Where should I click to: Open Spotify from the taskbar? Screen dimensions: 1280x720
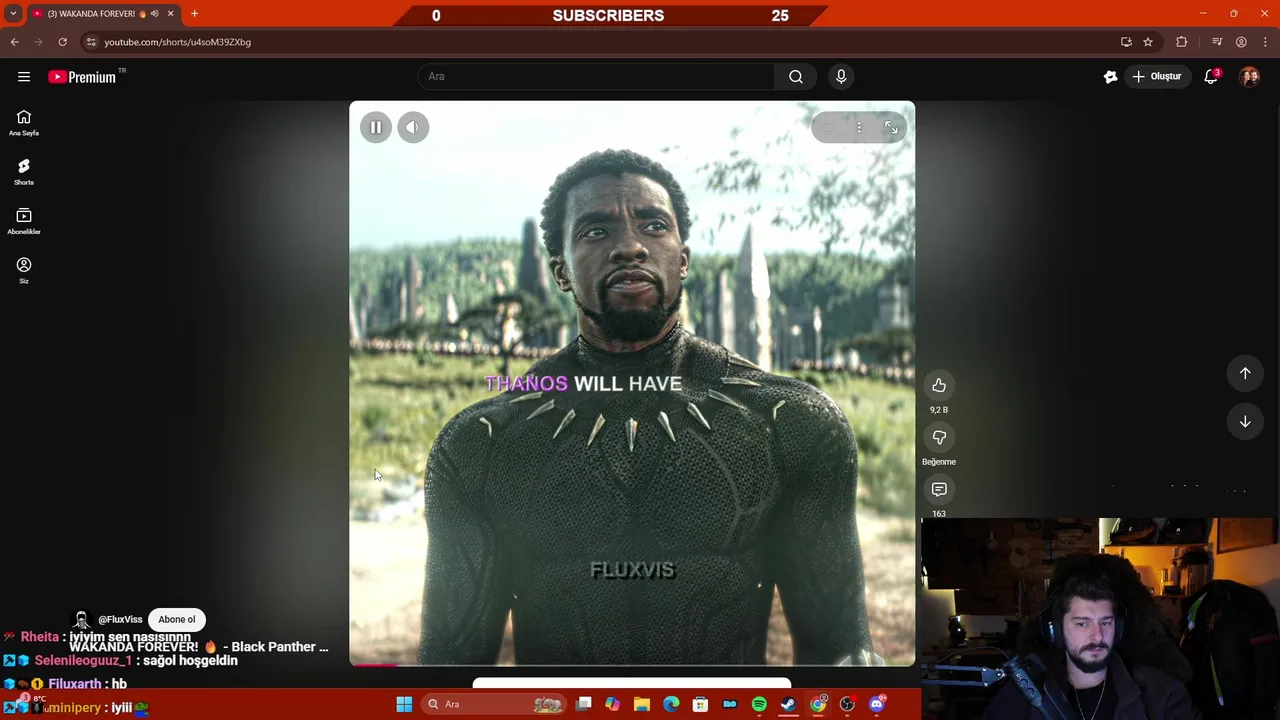(x=759, y=704)
